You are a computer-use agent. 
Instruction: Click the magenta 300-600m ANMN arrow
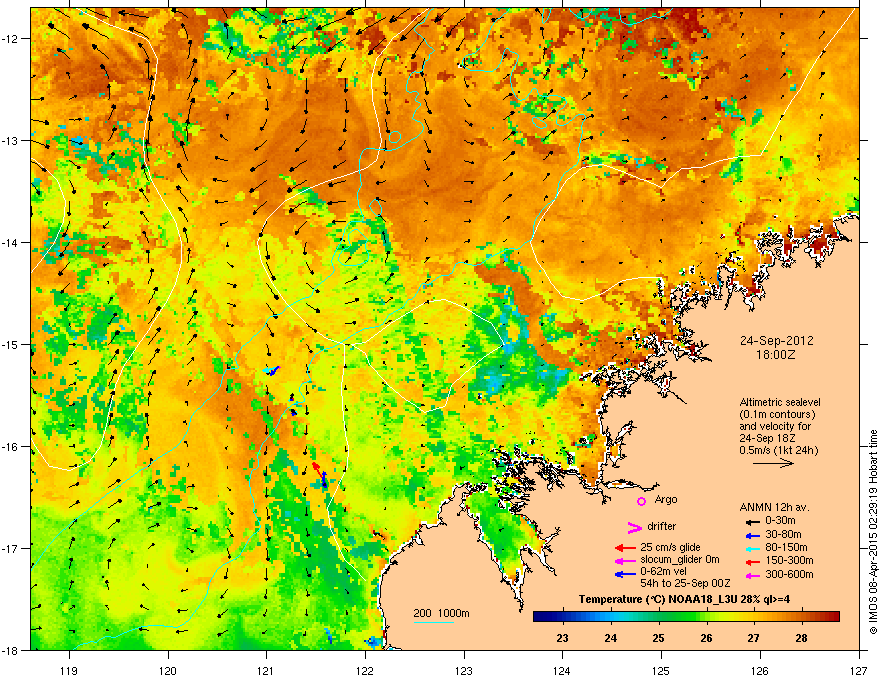(x=753, y=576)
